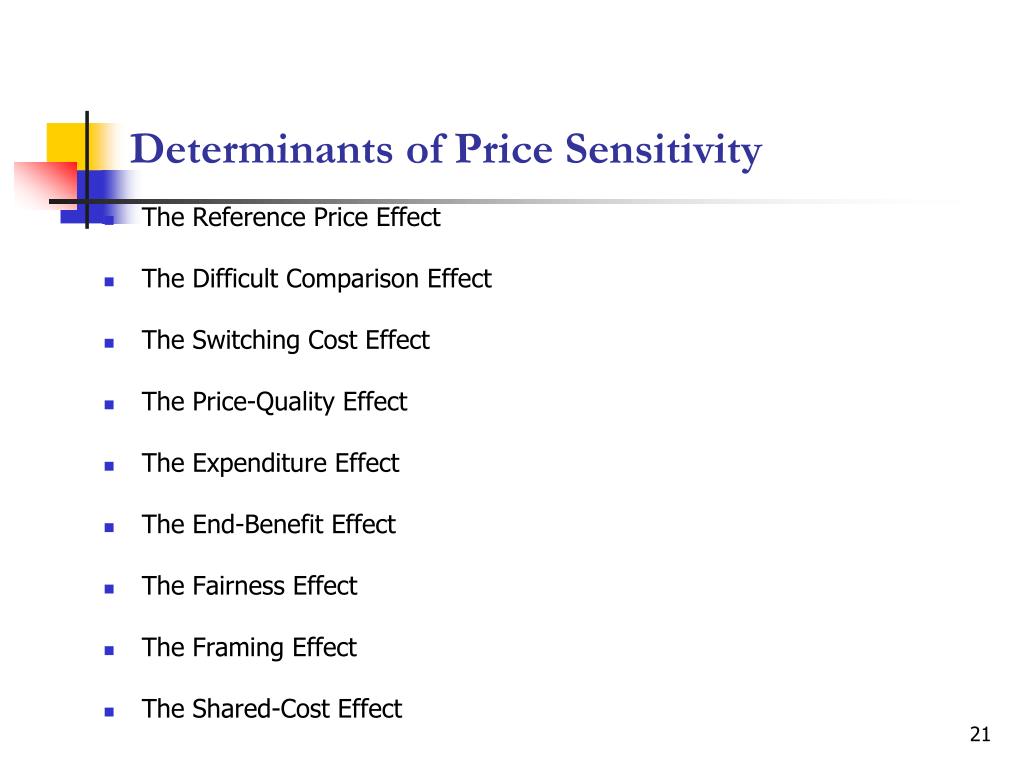Click the slide title "Determinants of Price Sensitivity"
This screenshot has height=768, width=1024.
point(446,150)
